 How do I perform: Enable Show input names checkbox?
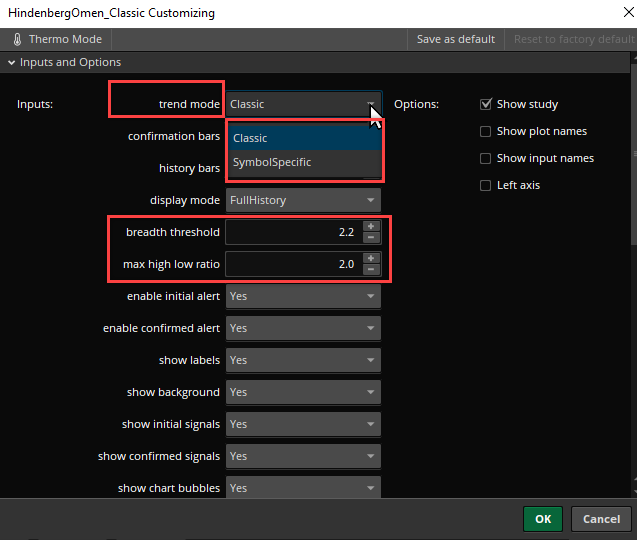click(485, 158)
